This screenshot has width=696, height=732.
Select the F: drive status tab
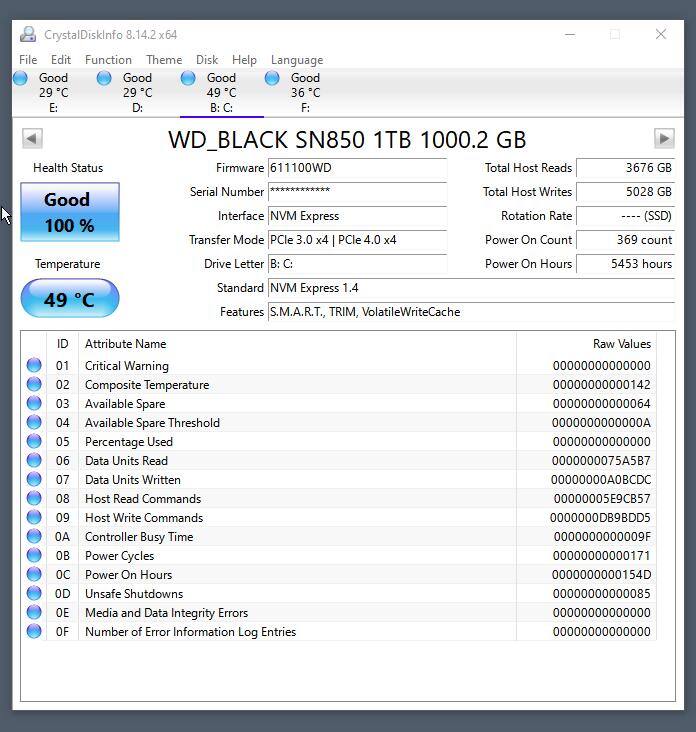click(305, 92)
